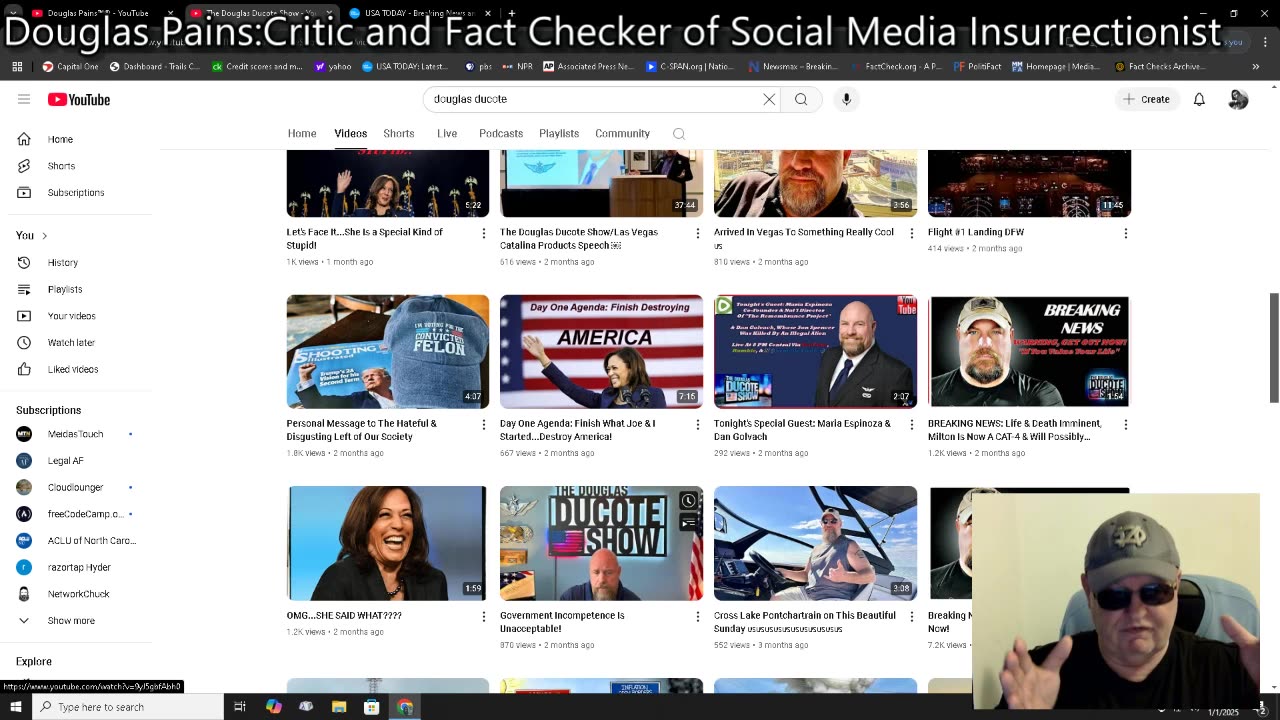The height and width of the screenshot is (720, 1280).
Task: Open the channel Podcasts tab
Action: coord(501,133)
